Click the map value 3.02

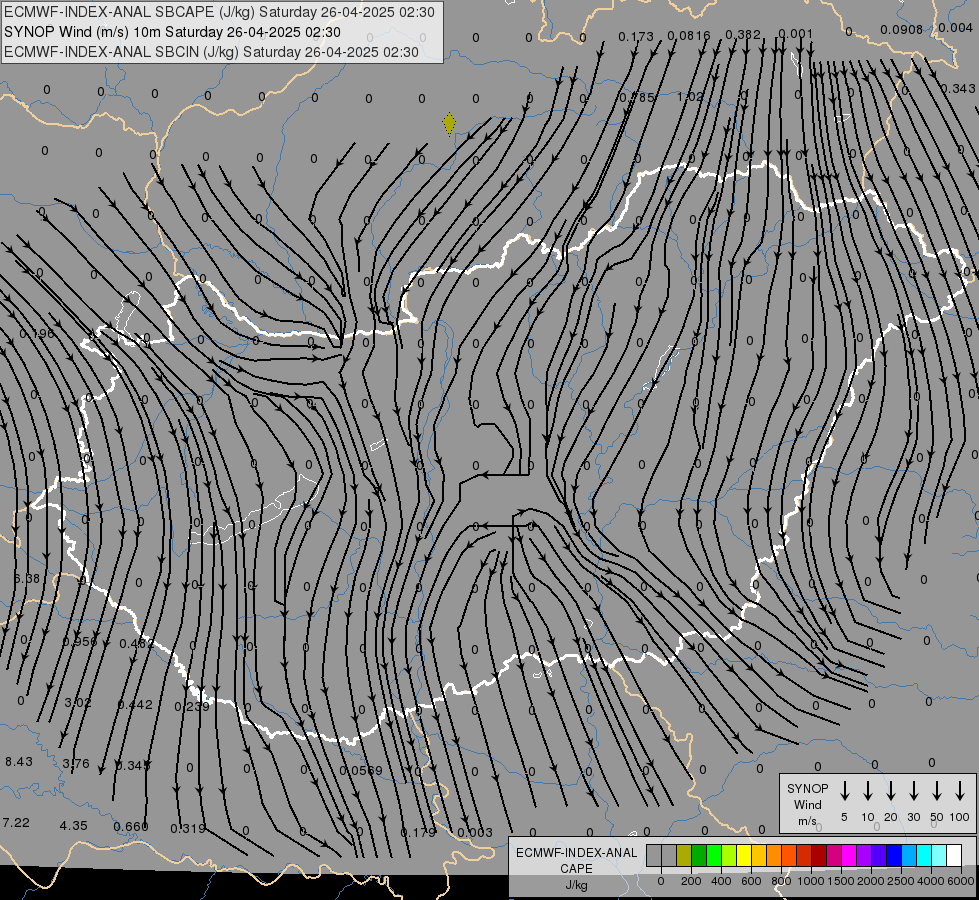coord(78,703)
